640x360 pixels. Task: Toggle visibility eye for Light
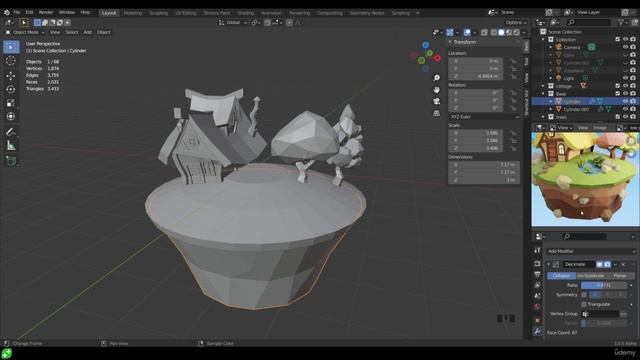[625, 78]
